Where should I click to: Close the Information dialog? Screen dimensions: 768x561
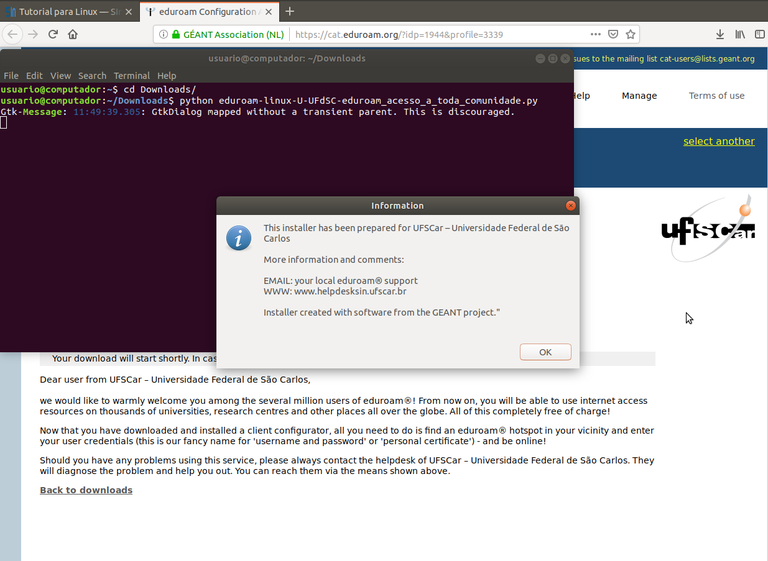pos(571,206)
